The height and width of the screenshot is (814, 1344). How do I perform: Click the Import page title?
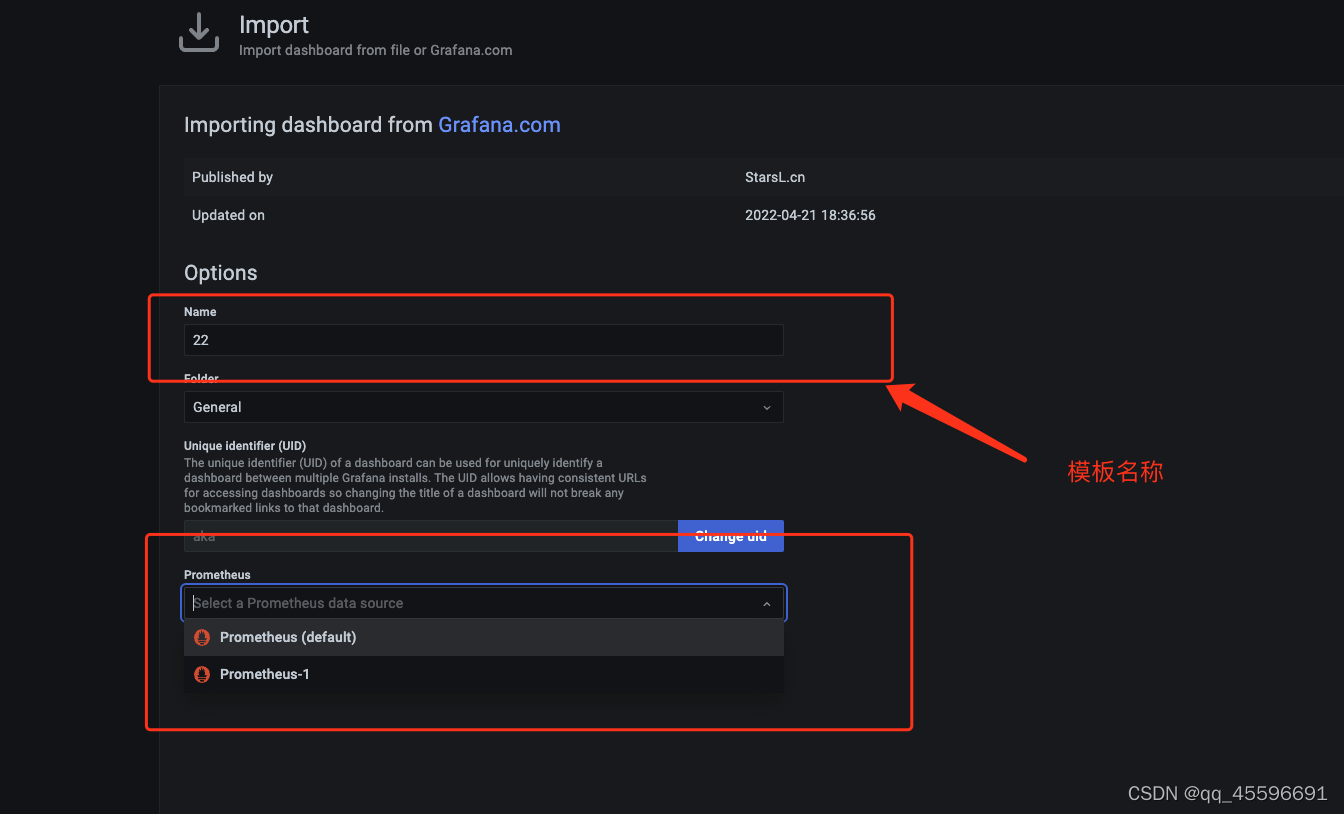274,25
